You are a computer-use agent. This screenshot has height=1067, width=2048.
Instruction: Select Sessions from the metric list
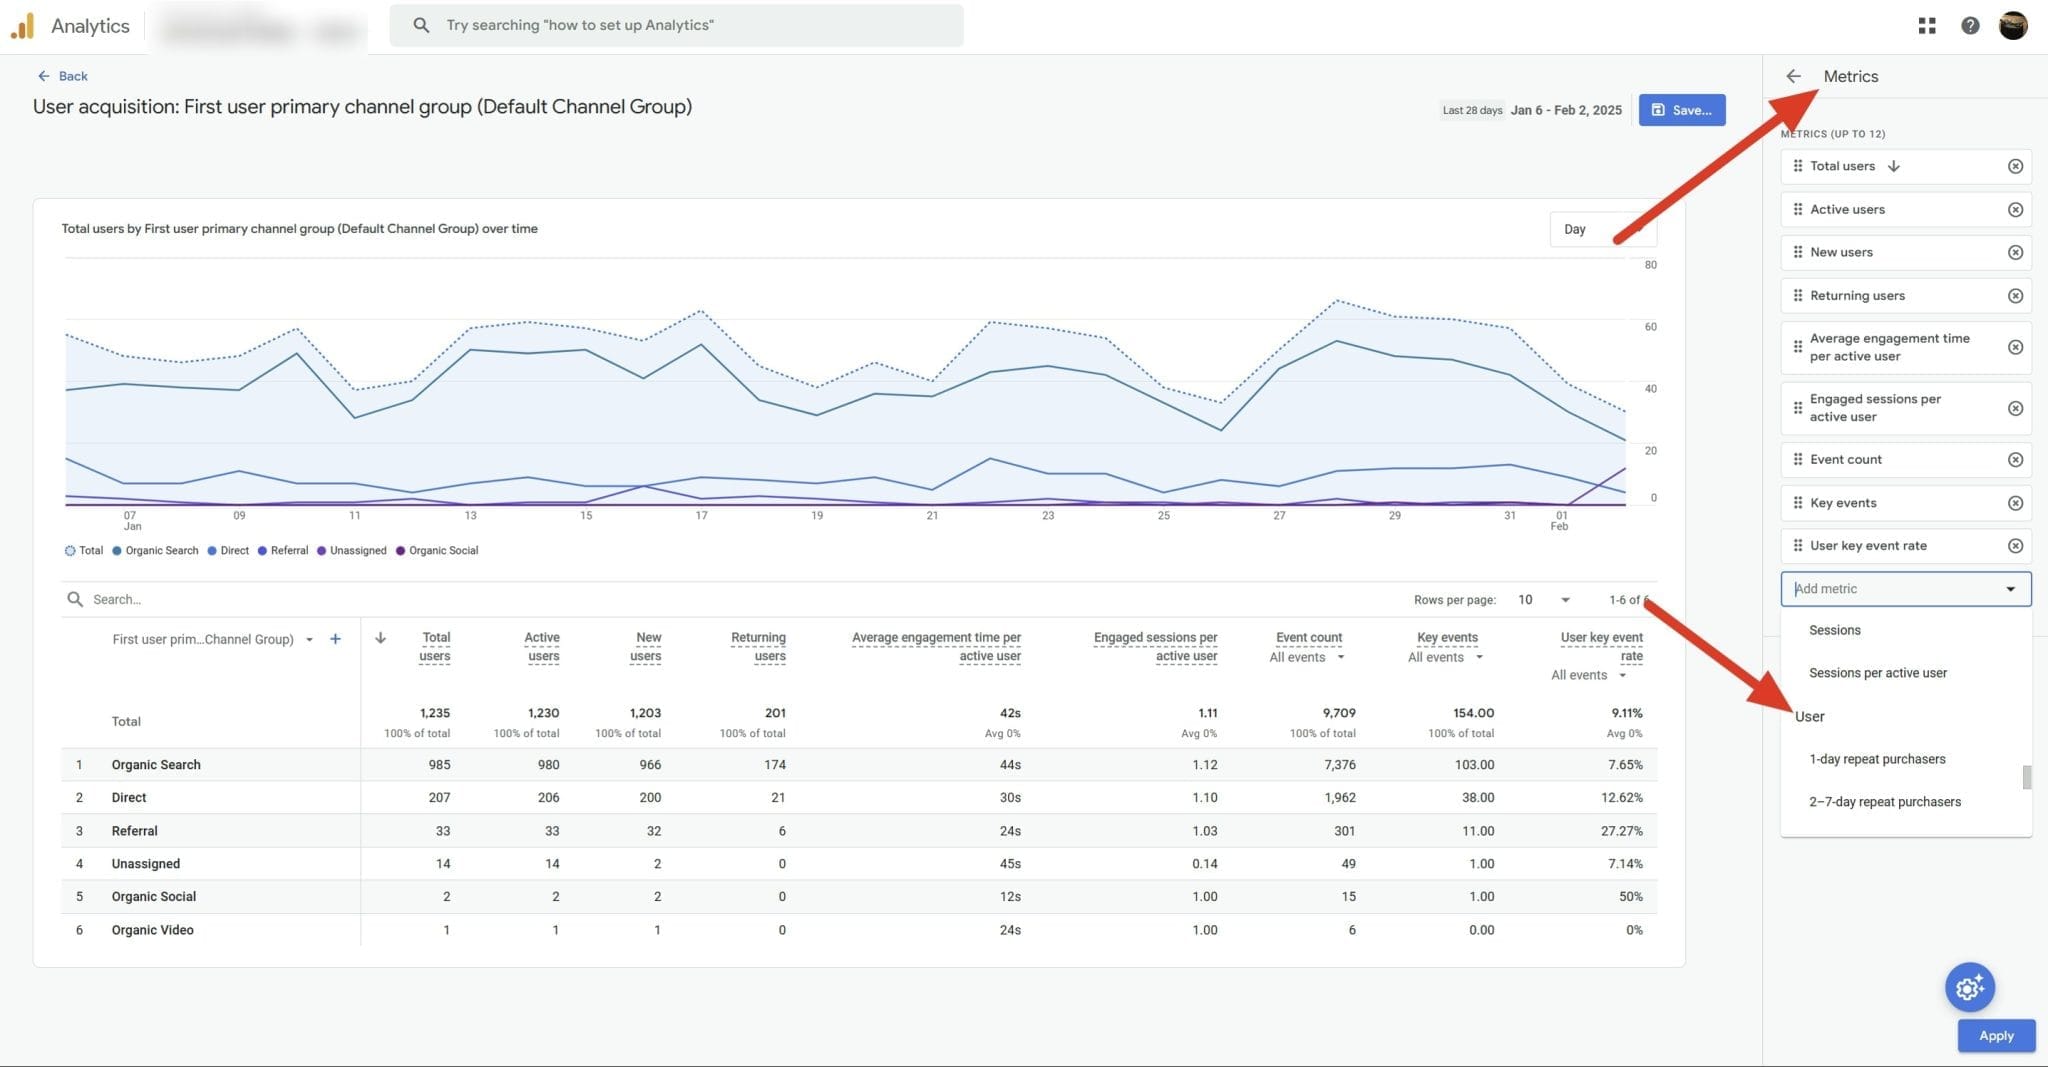pos(1835,630)
